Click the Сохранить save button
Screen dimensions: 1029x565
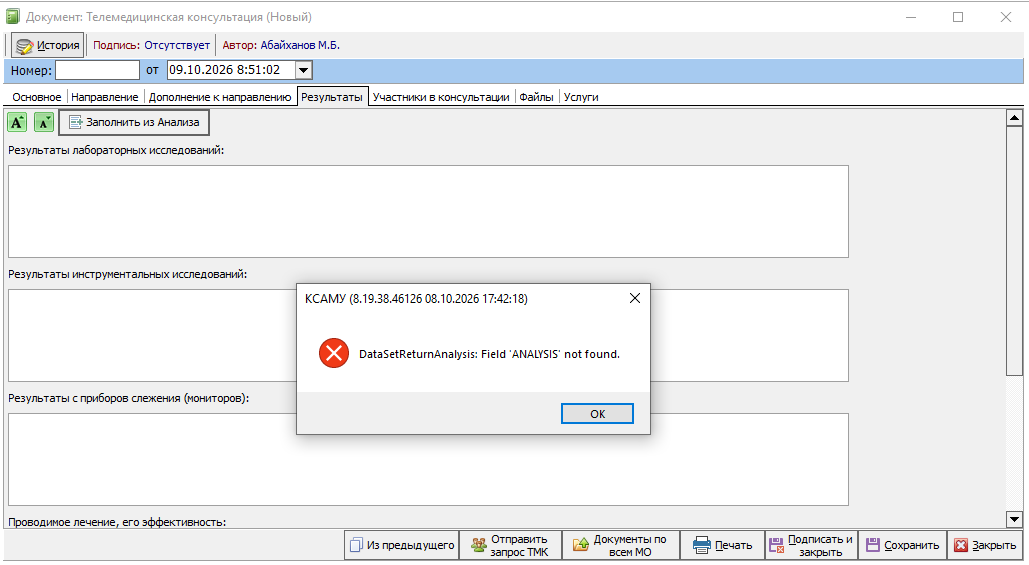(x=902, y=545)
